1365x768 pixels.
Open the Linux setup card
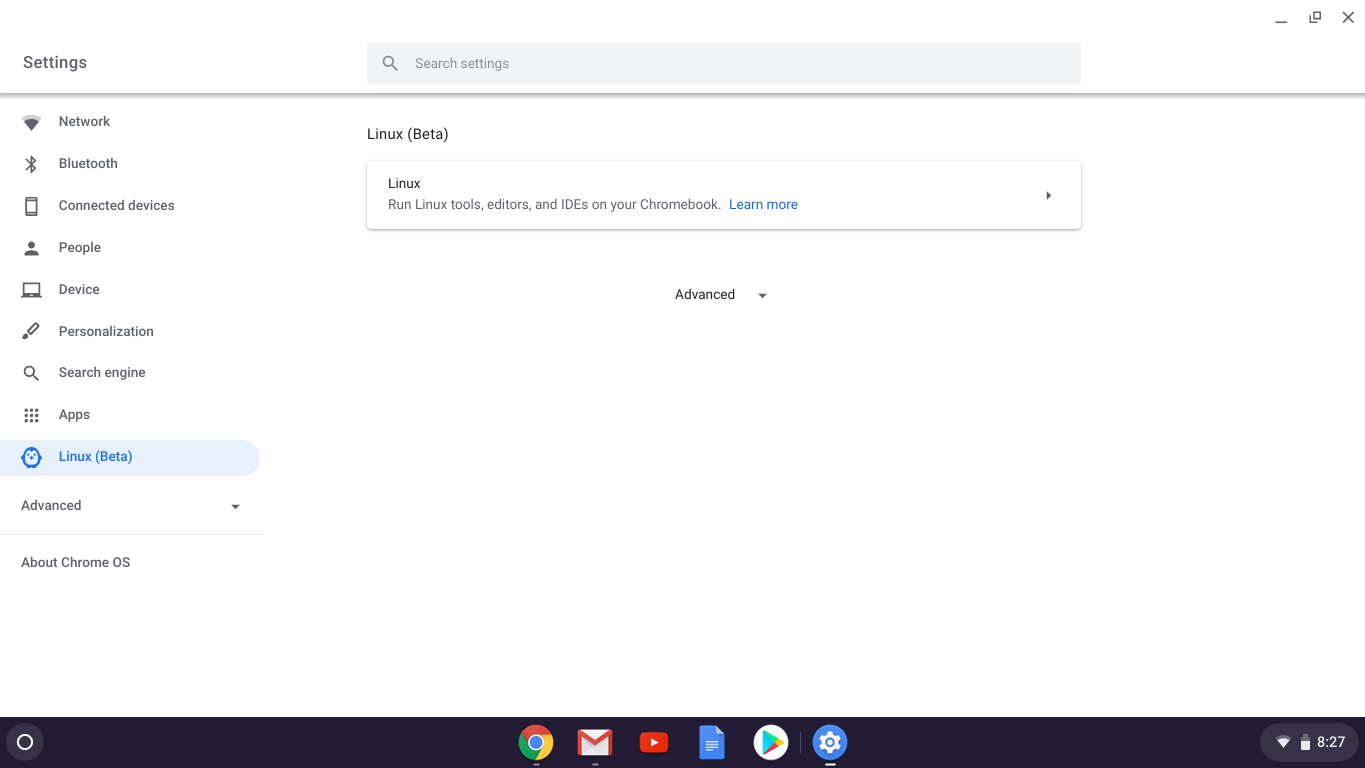[700, 193]
